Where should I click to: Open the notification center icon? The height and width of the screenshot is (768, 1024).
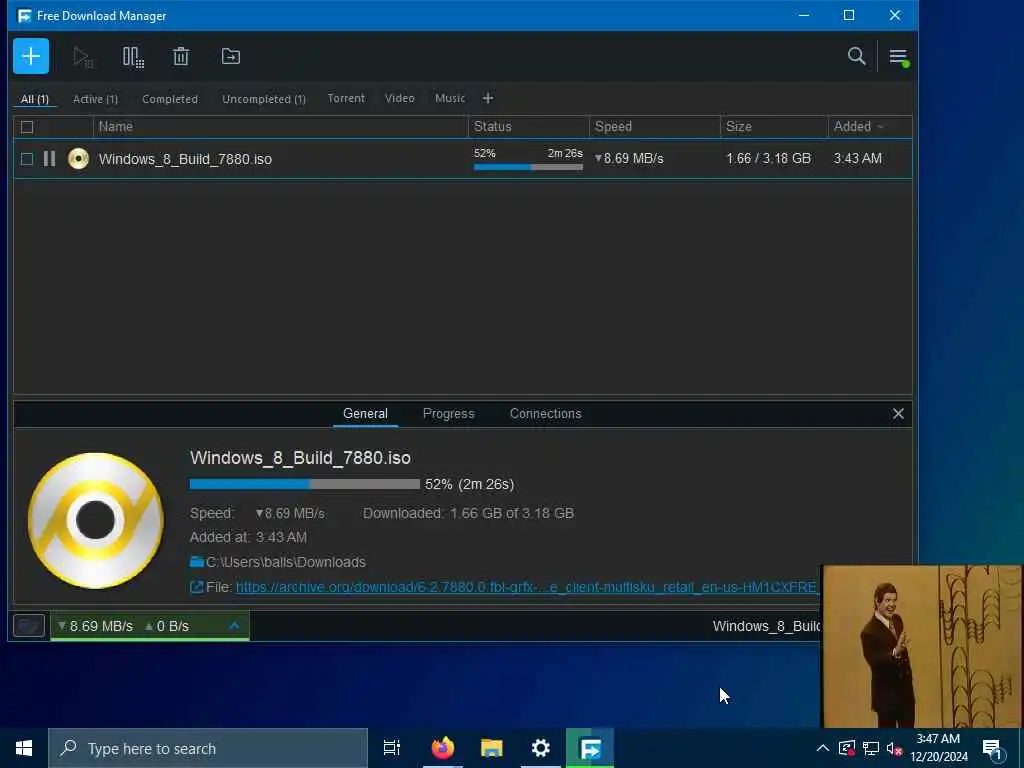(992, 749)
